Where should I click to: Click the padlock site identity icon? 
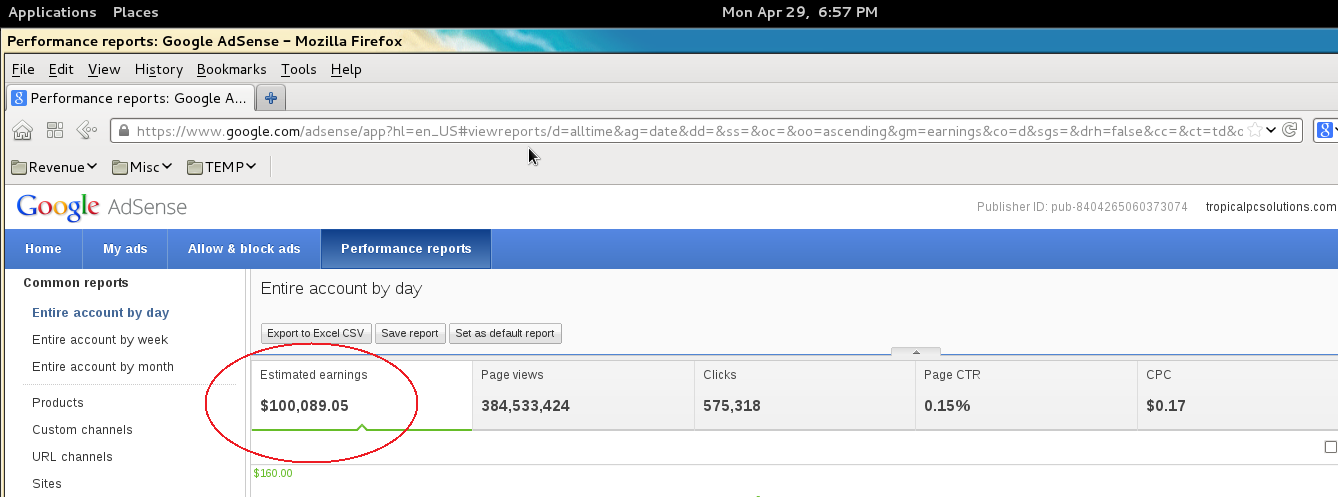point(123,131)
